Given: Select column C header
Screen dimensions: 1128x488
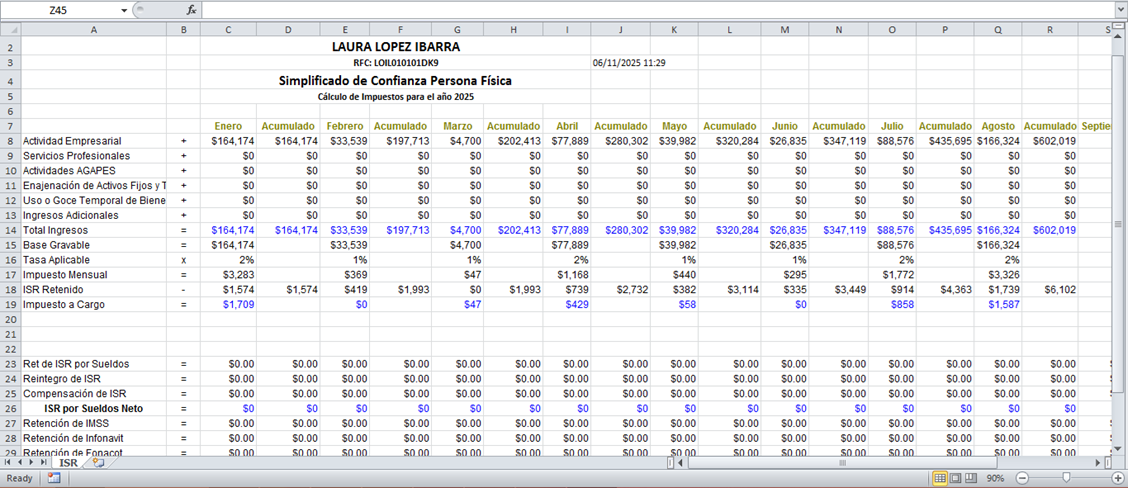Looking at the screenshot, I should coord(228,31).
